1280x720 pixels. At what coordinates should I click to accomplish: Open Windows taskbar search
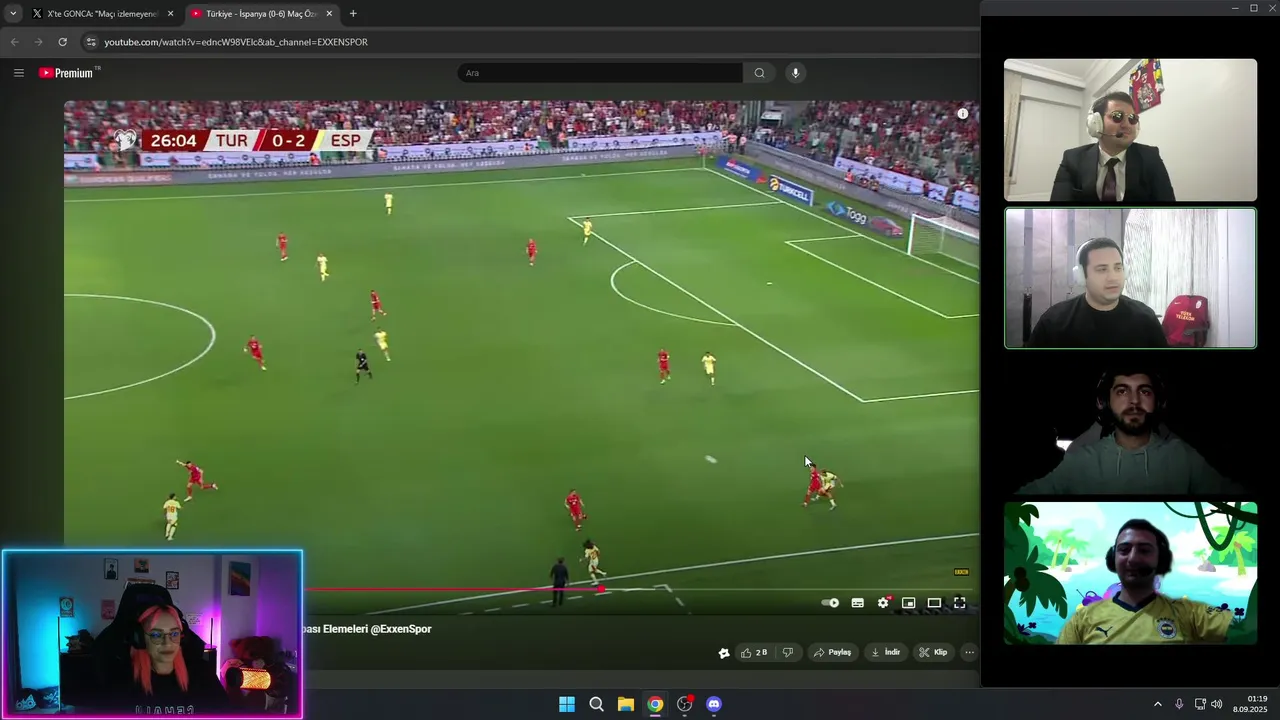pyautogui.click(x=596, y=704)
